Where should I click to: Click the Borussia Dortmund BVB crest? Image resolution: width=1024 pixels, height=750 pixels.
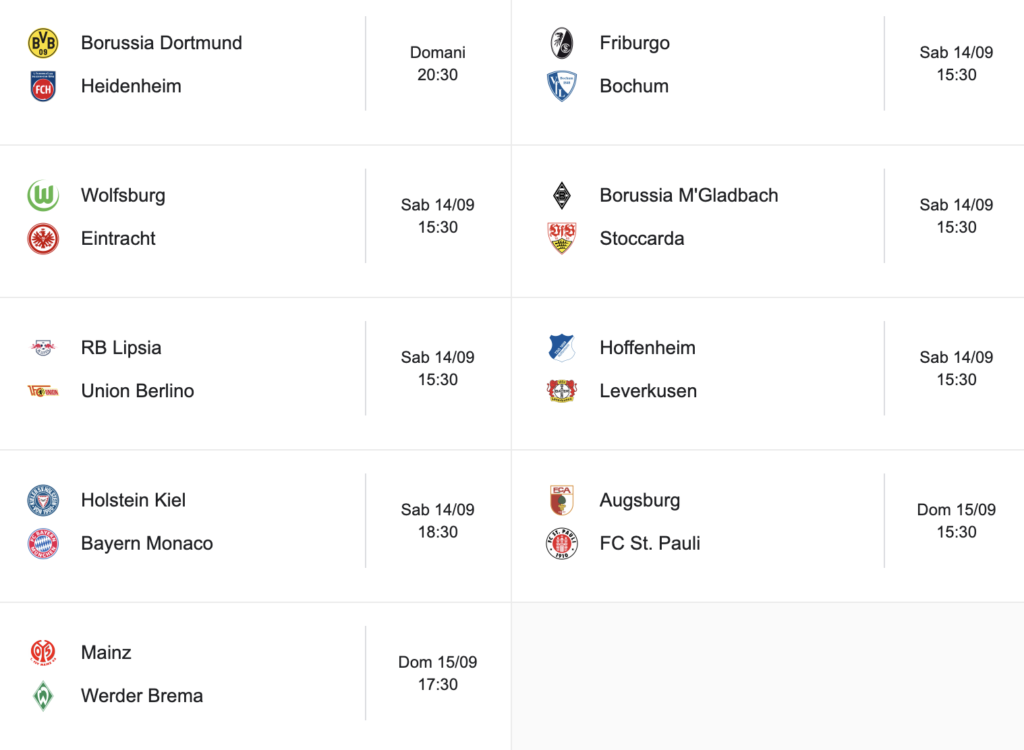(x=43, y=43)
